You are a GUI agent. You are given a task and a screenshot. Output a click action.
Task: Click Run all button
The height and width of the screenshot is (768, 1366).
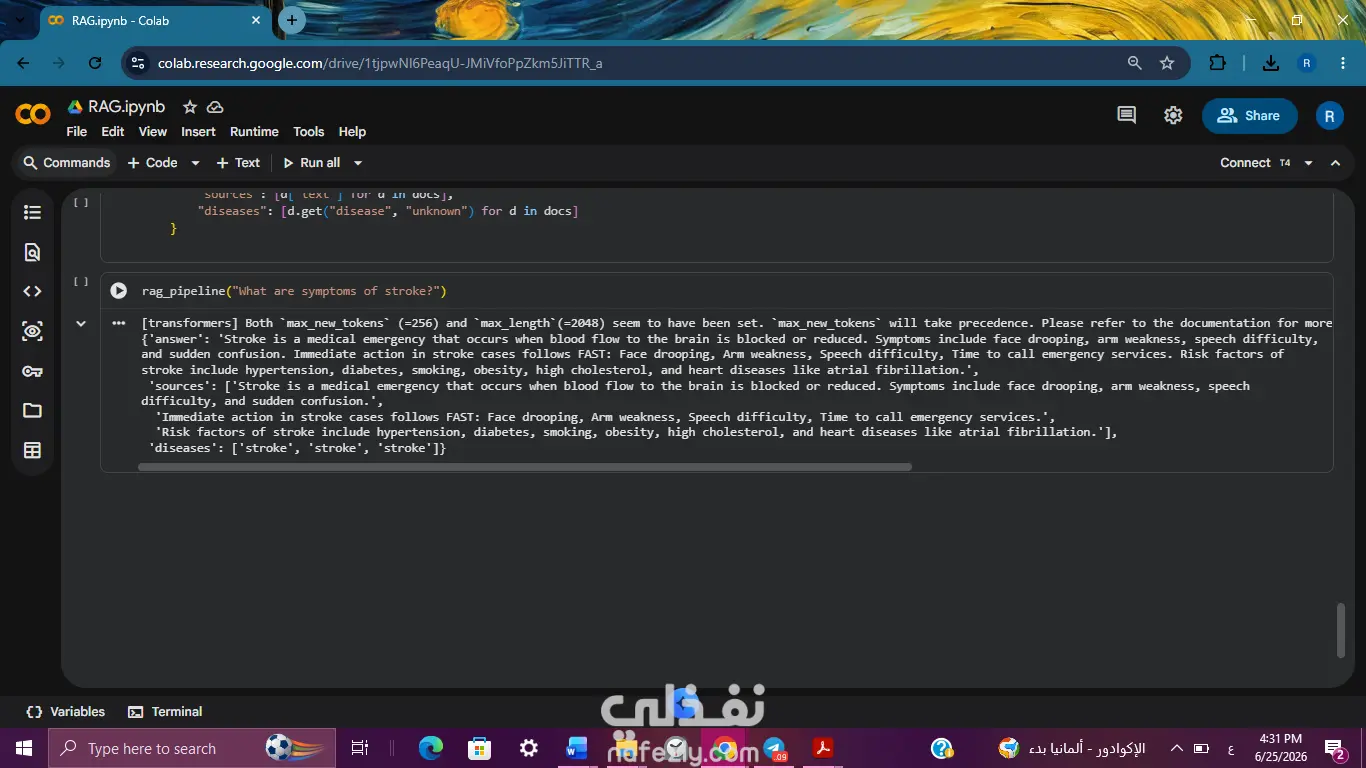[x=312, y=163]
